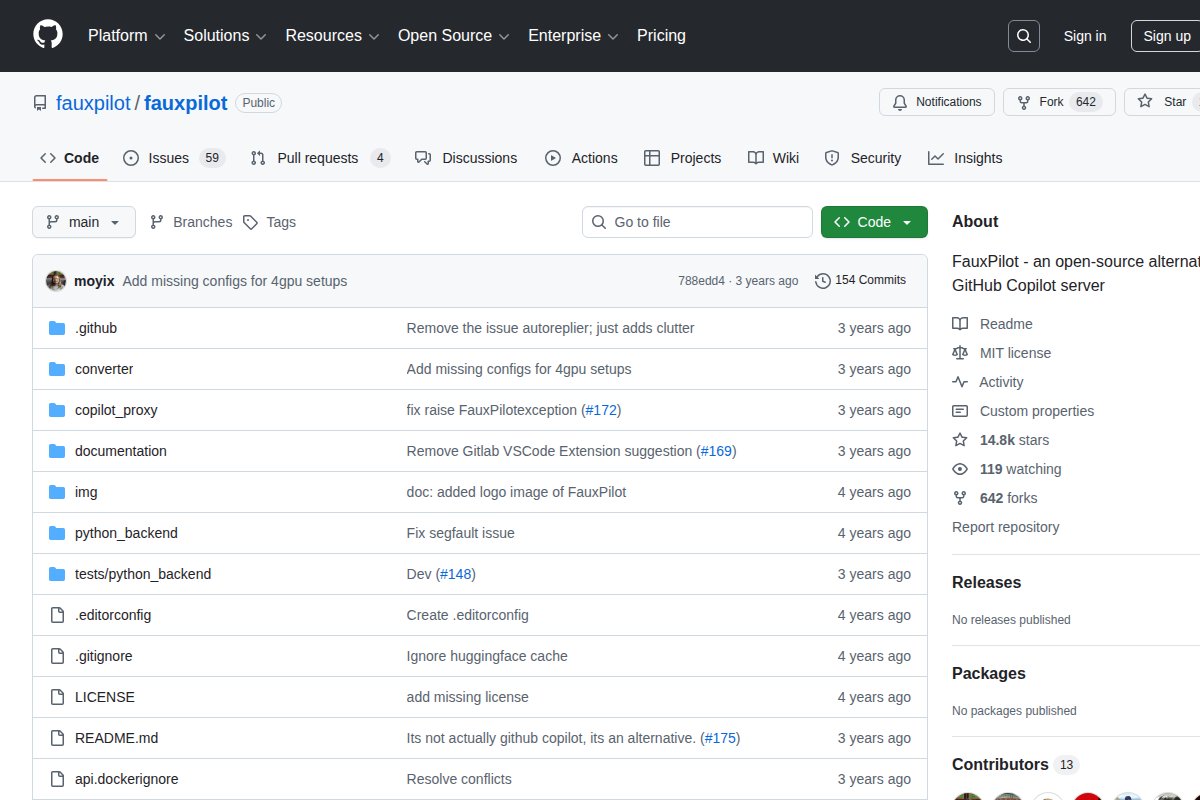Expand the Platform navigation menu

pos(126,36)
